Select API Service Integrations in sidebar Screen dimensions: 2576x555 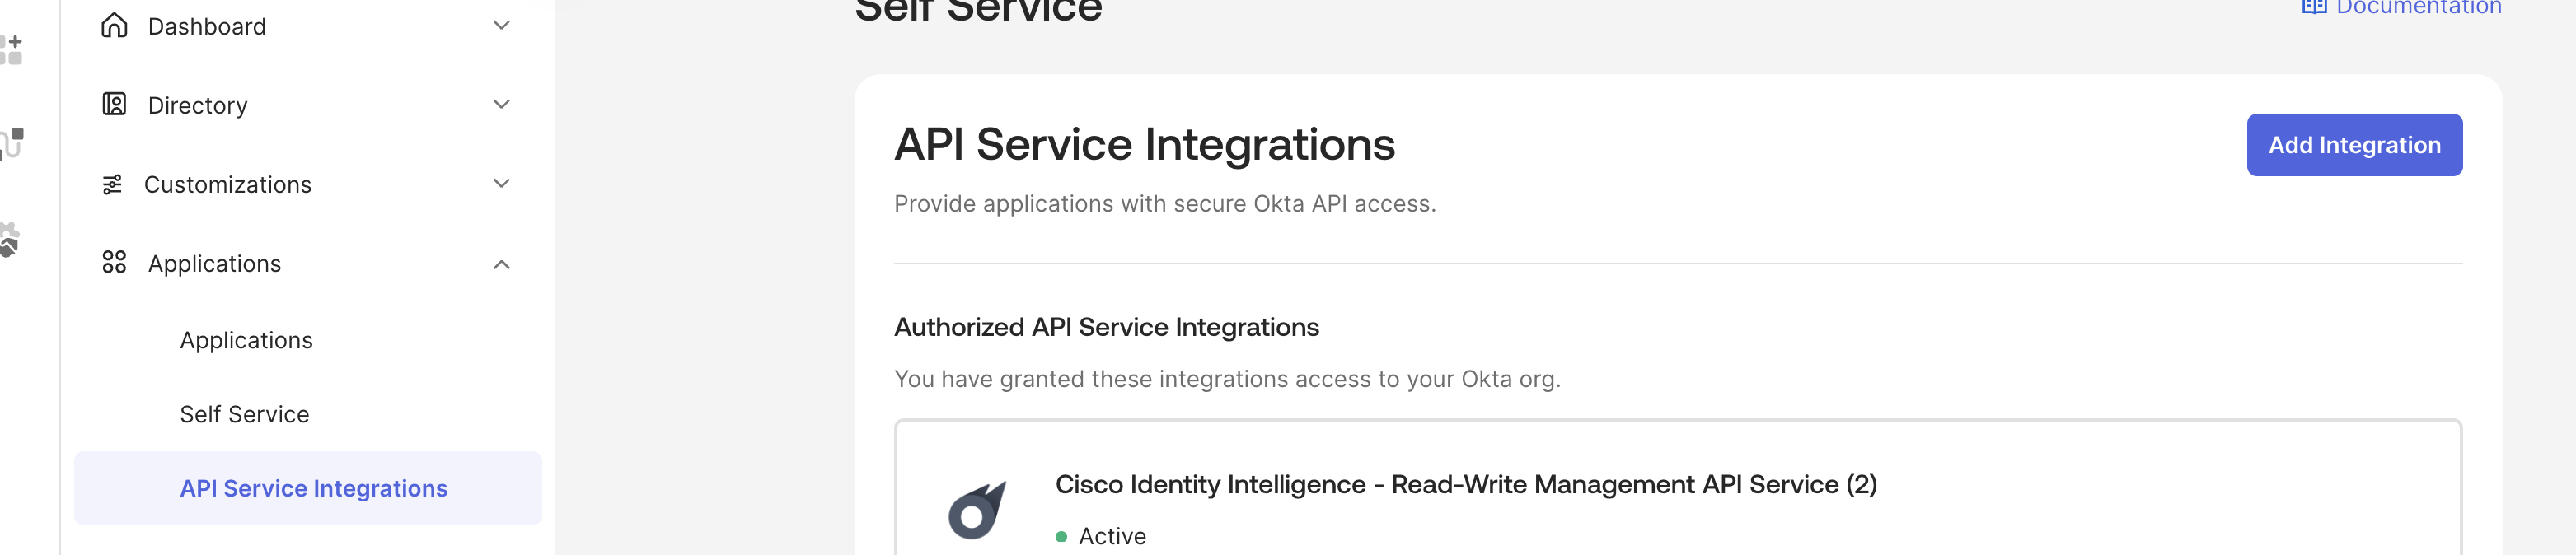308,488
